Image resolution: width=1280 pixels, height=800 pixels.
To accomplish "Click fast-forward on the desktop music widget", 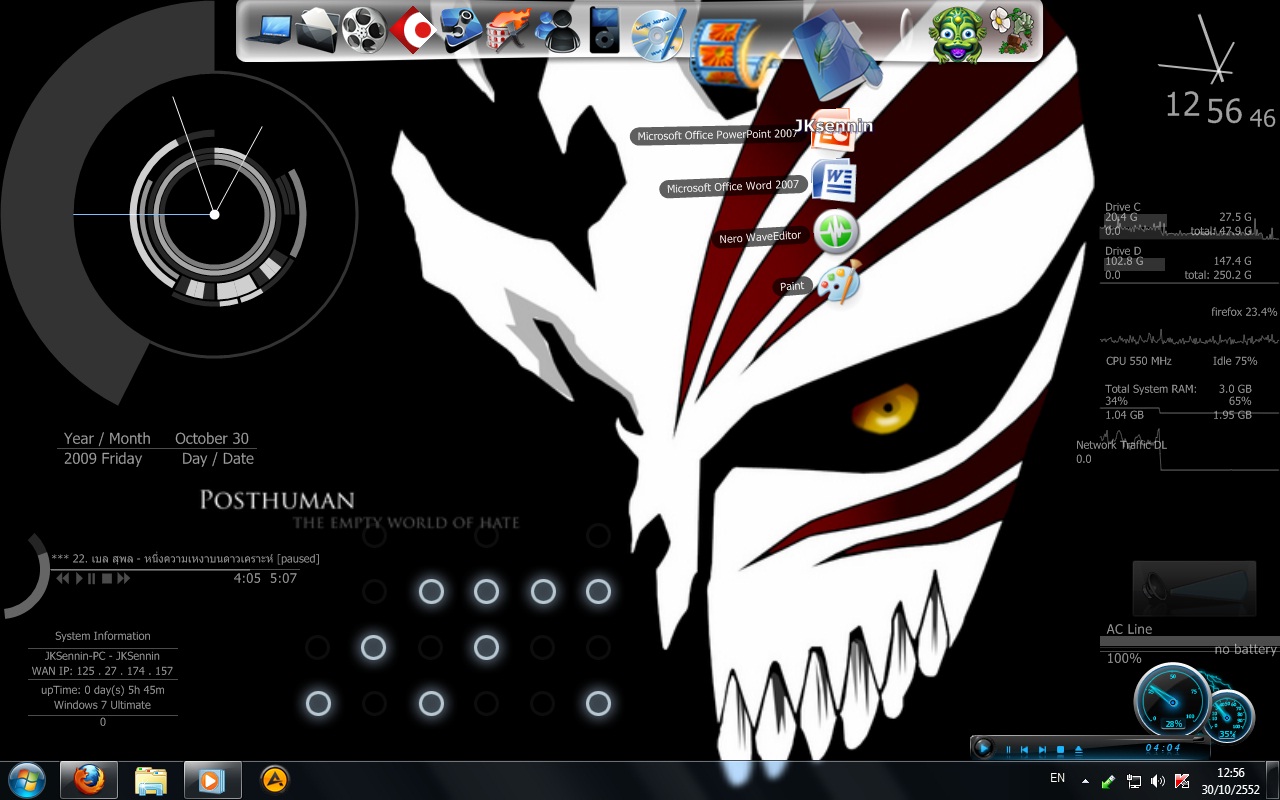I will pos(123,578).
